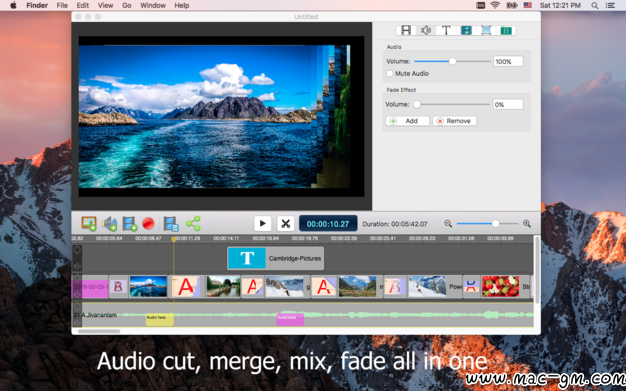
Task: Toggle the Mute Audio checkbox
Action: click(x=390, y=73)
